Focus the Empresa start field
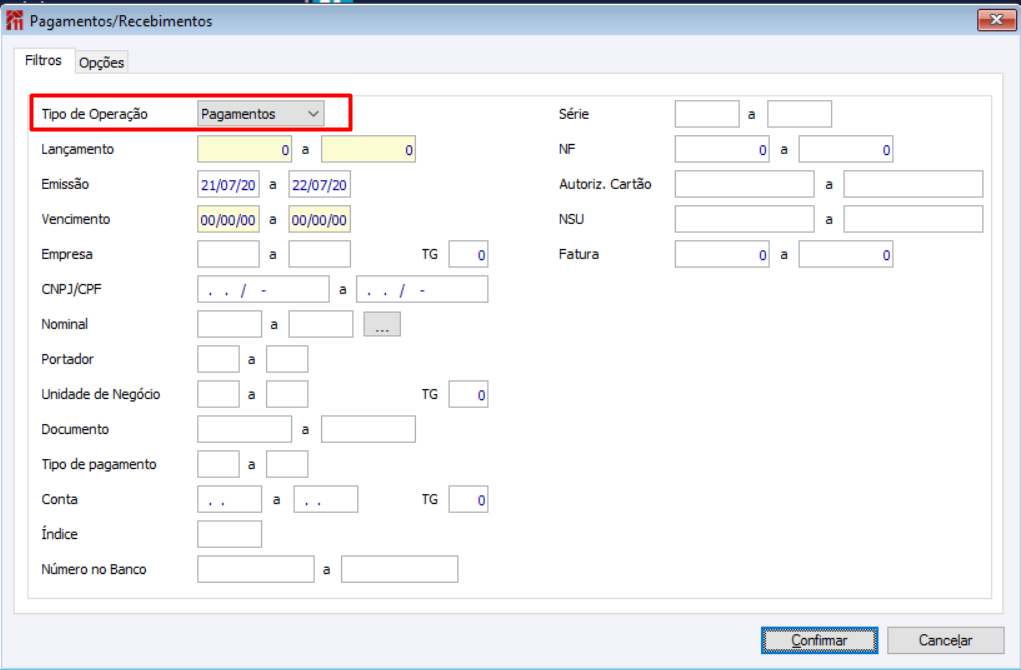Screen dimensions: 1021x670 (228, 255)
